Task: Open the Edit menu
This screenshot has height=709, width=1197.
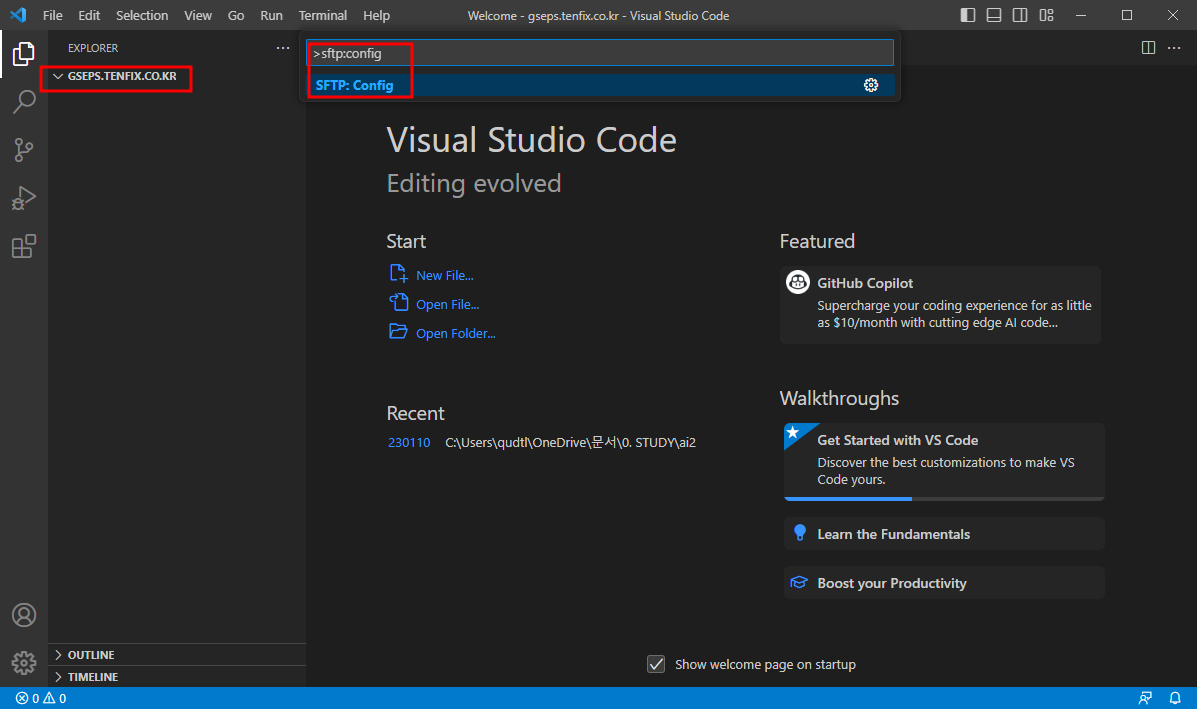Action: [x=89, y=15]
